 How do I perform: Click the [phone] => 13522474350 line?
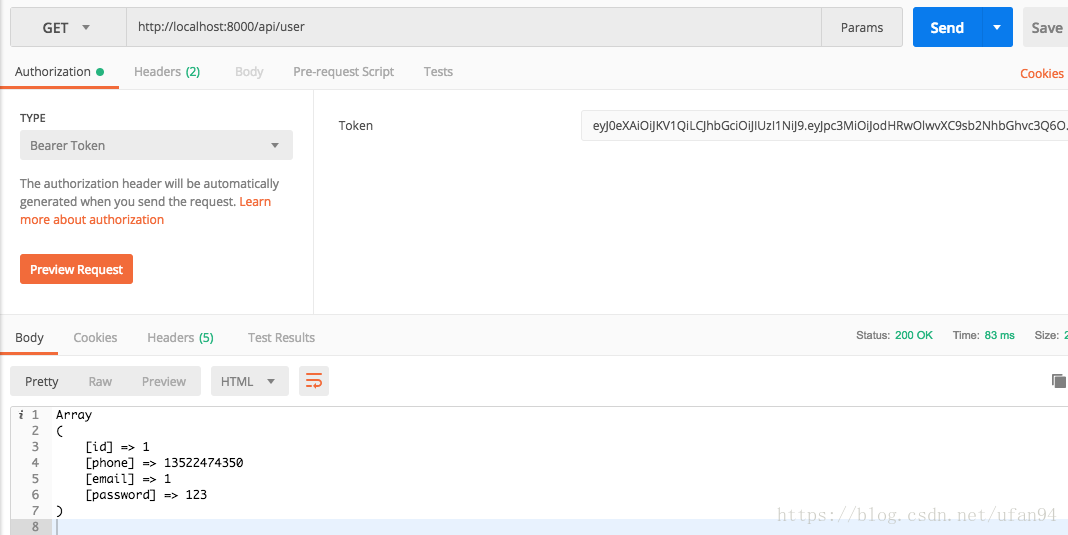point(164,463)
